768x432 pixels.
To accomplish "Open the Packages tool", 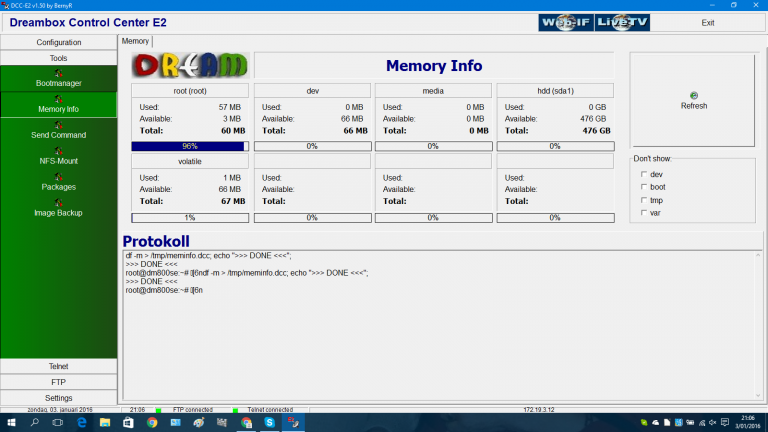I will pos(58,182).
